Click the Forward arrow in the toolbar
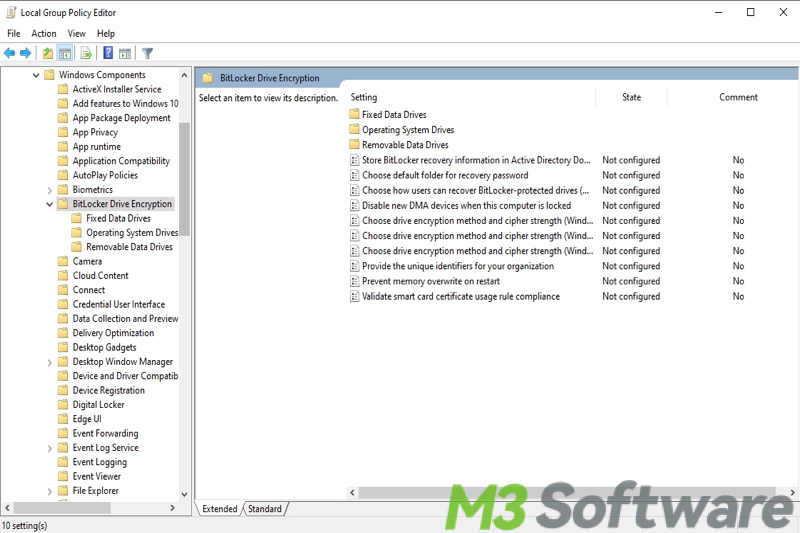This screenshot has width=800, height=533. (x=26, y=53)
